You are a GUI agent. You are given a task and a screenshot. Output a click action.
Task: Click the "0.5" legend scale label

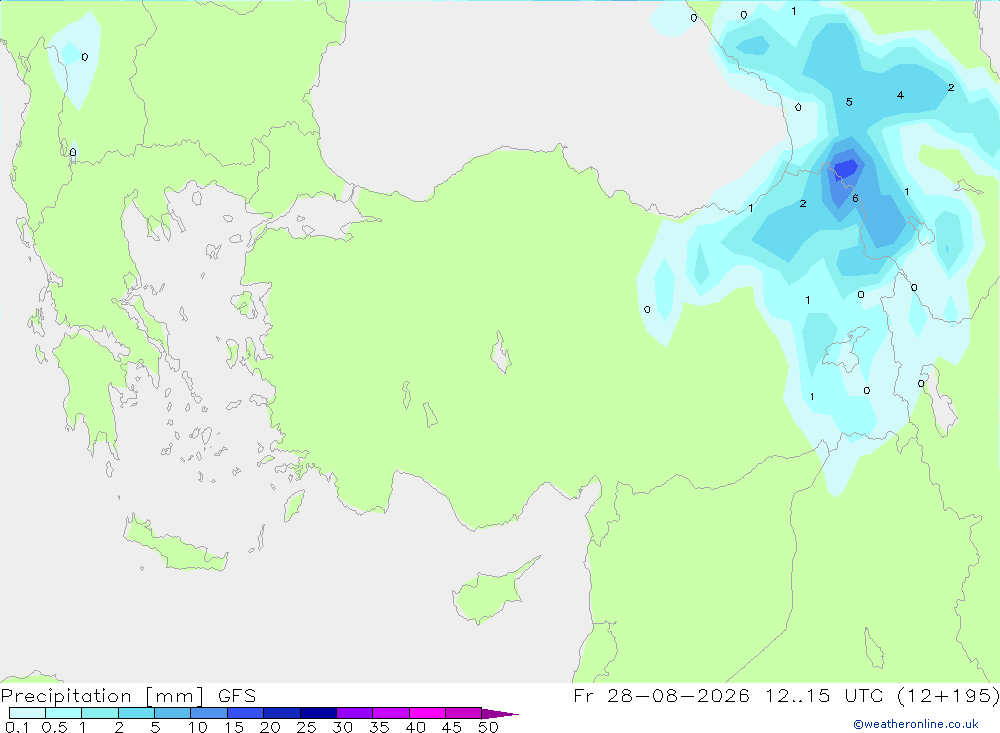click(x=54, y=727)
